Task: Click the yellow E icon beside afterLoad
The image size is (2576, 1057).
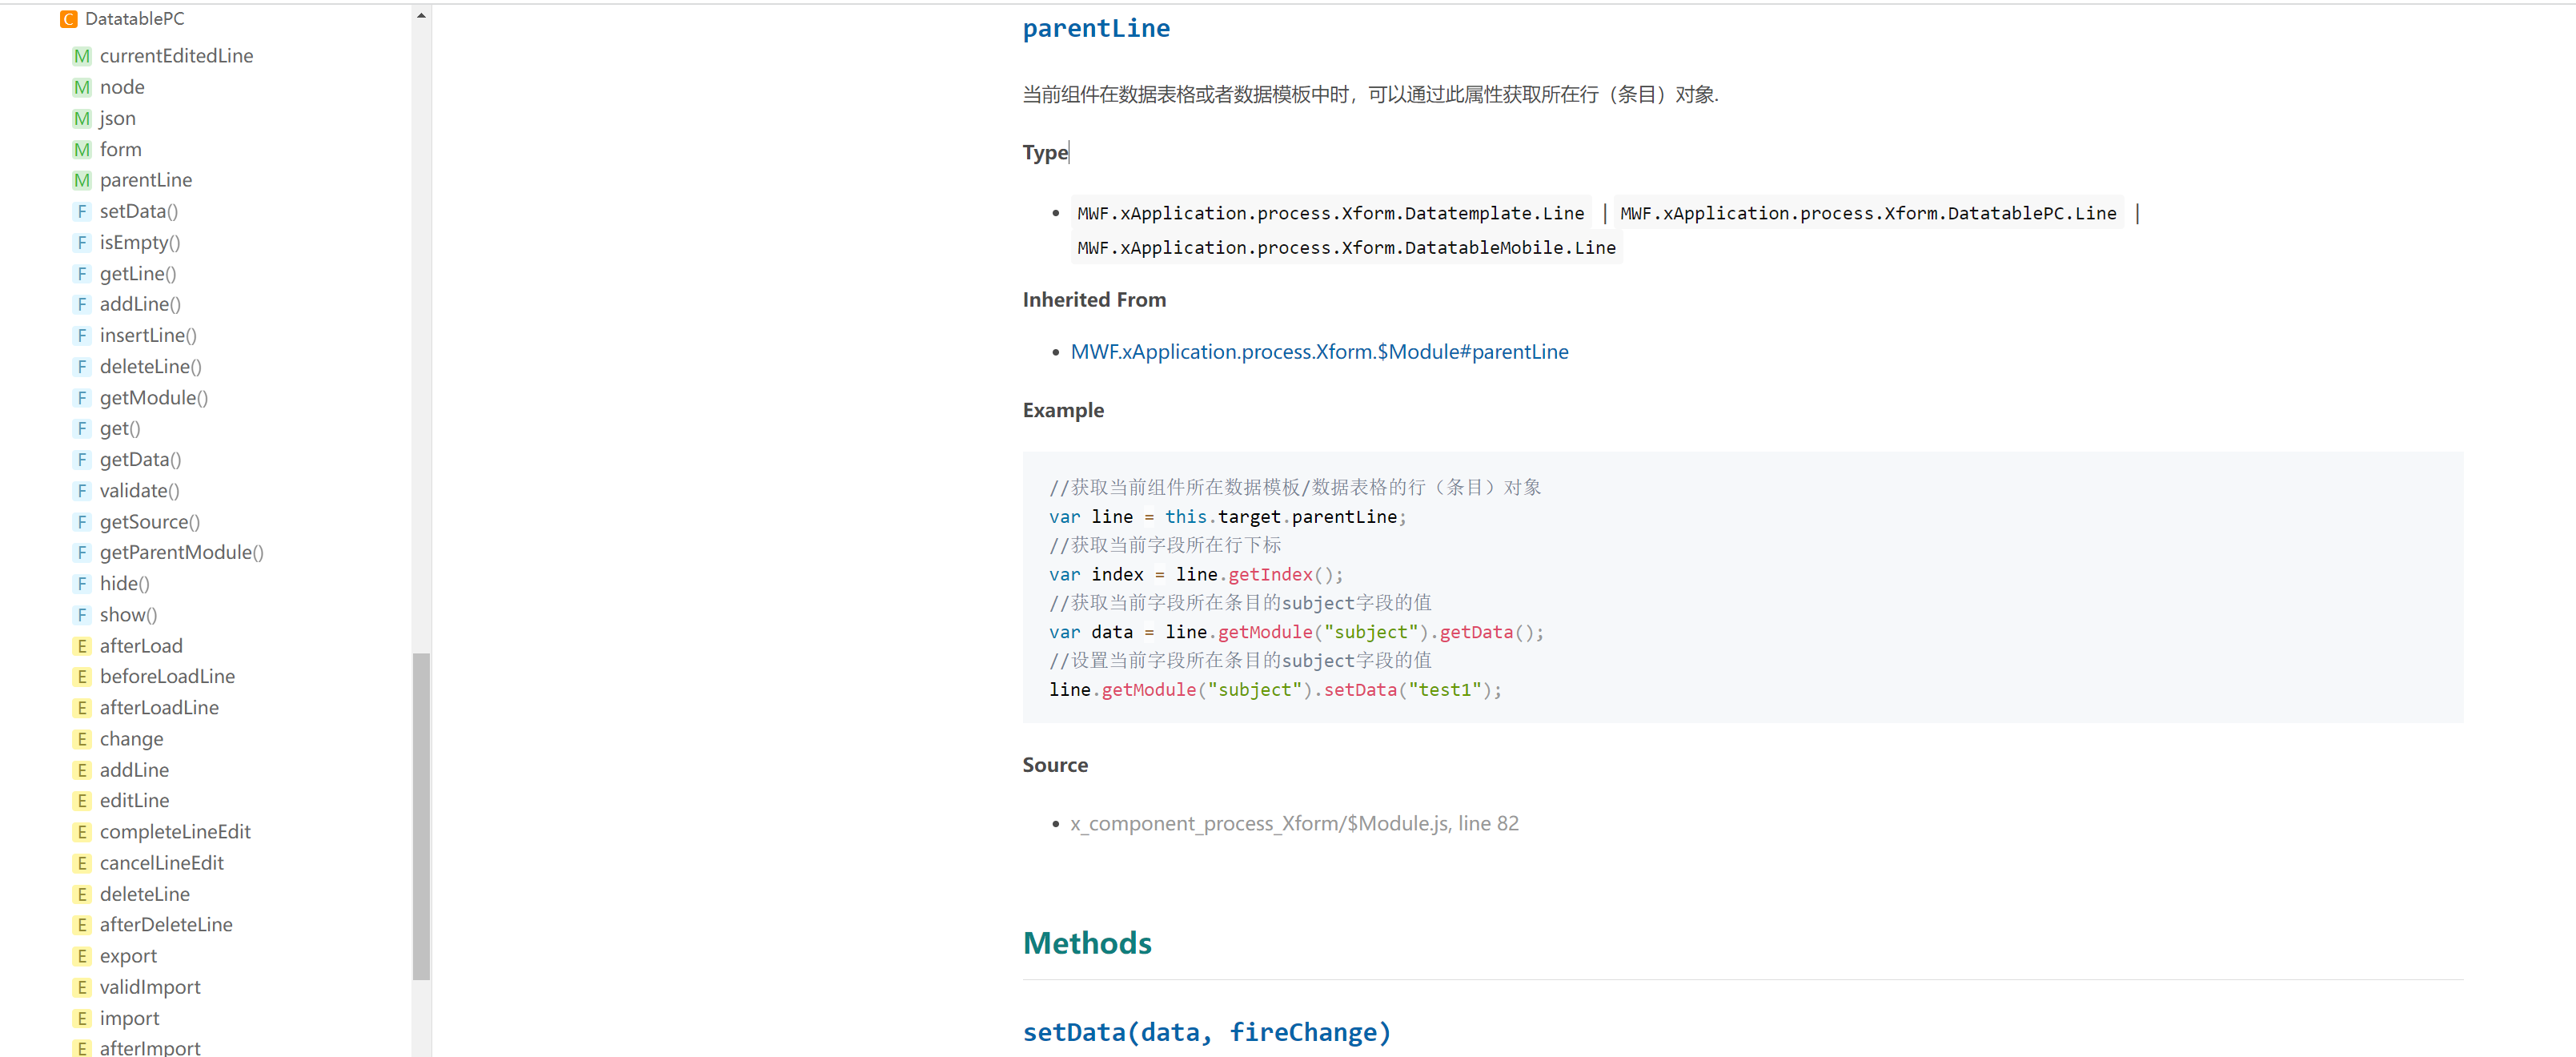Action: pyautogui.click(x=82, y=646)
